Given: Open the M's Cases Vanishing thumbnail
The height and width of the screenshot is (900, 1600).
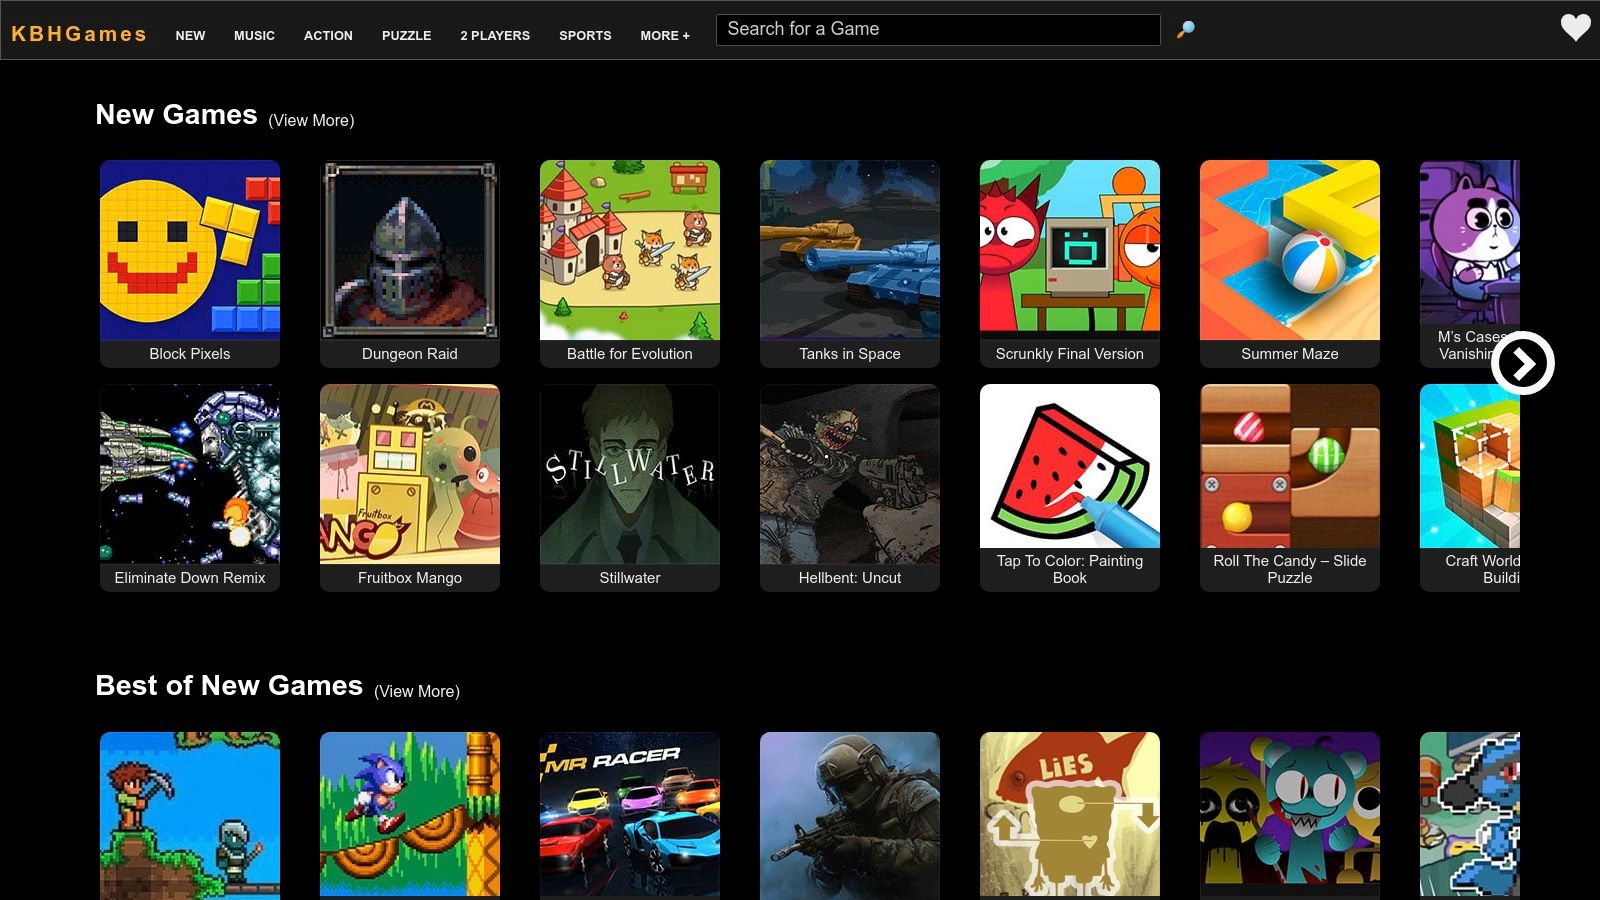Looking at the screenshot, I should coord(1470,242).
